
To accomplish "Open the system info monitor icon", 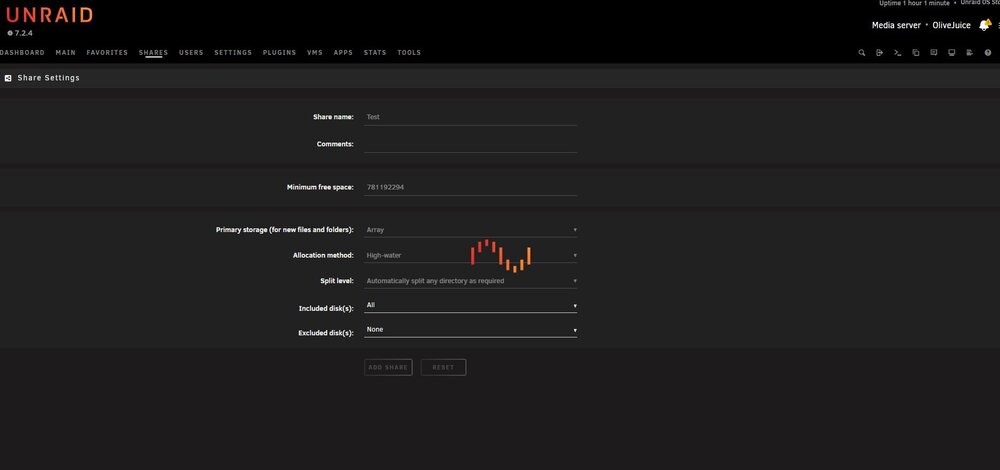I will pyautogui.click(x=952, y=53).
